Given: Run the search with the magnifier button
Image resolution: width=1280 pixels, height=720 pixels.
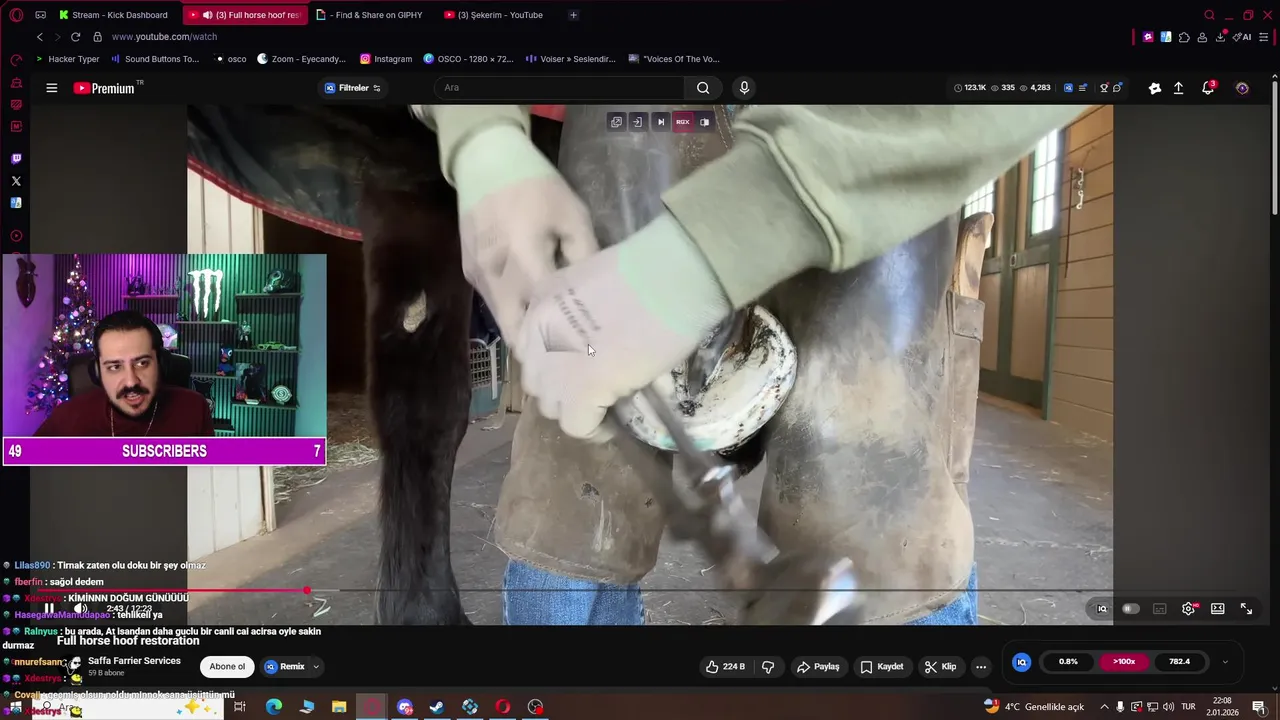Looking at the screenshot, I should click(x=703, y=88).
